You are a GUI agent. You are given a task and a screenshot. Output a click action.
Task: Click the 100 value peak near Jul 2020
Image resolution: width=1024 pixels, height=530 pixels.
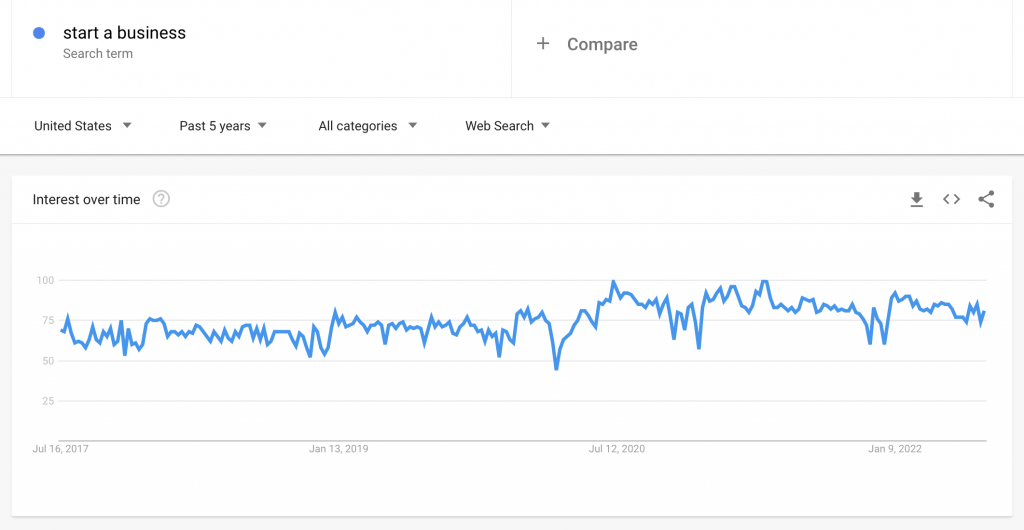tap(613, 281)
